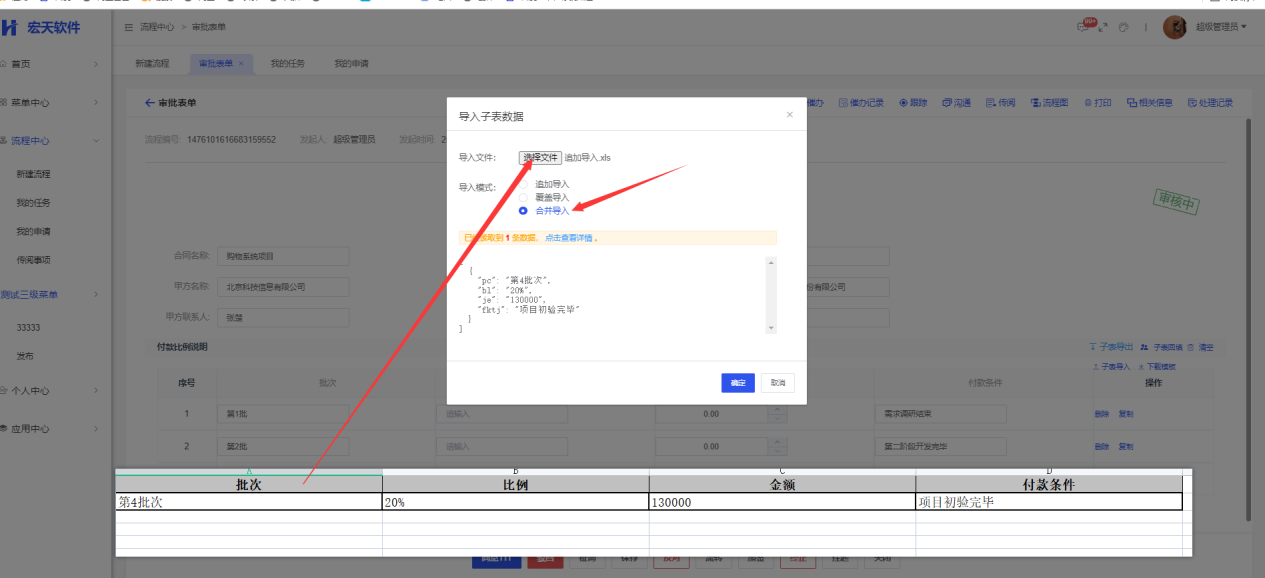Open 我的申请 in the sidebar
Screen dimensions: 1265x578
point(33,232)
